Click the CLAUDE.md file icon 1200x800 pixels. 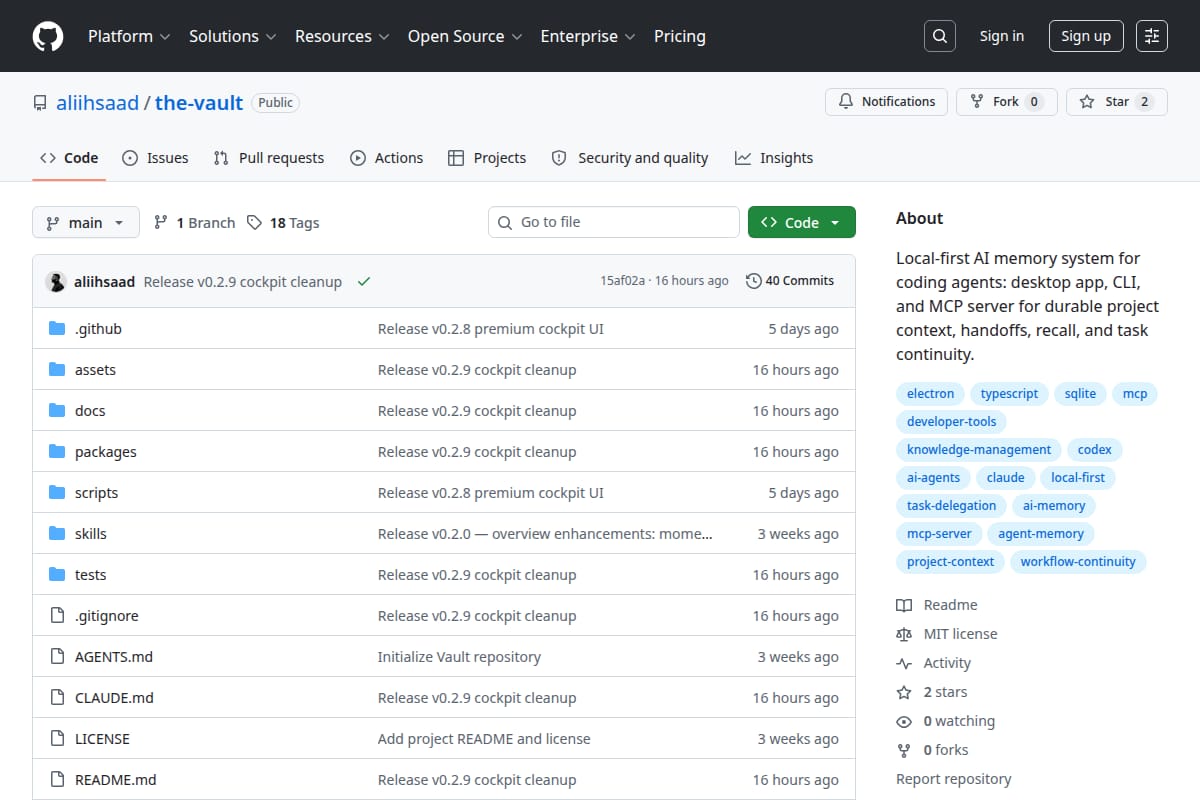(x=57, y=698)
